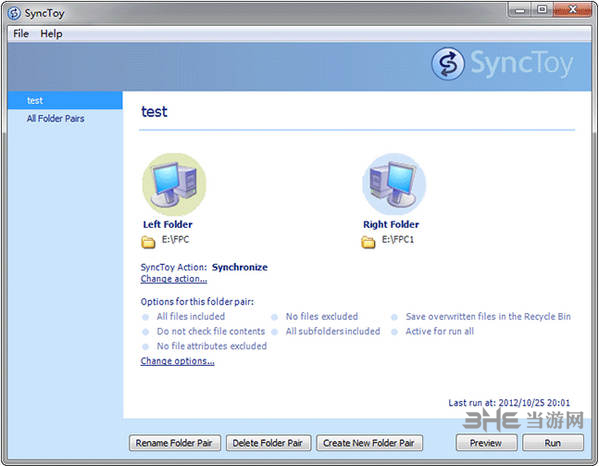Image resolution: width=599 pixels, height=466 pixels.
Task: Click the Delete Folder Pair button
Action: 268,443
